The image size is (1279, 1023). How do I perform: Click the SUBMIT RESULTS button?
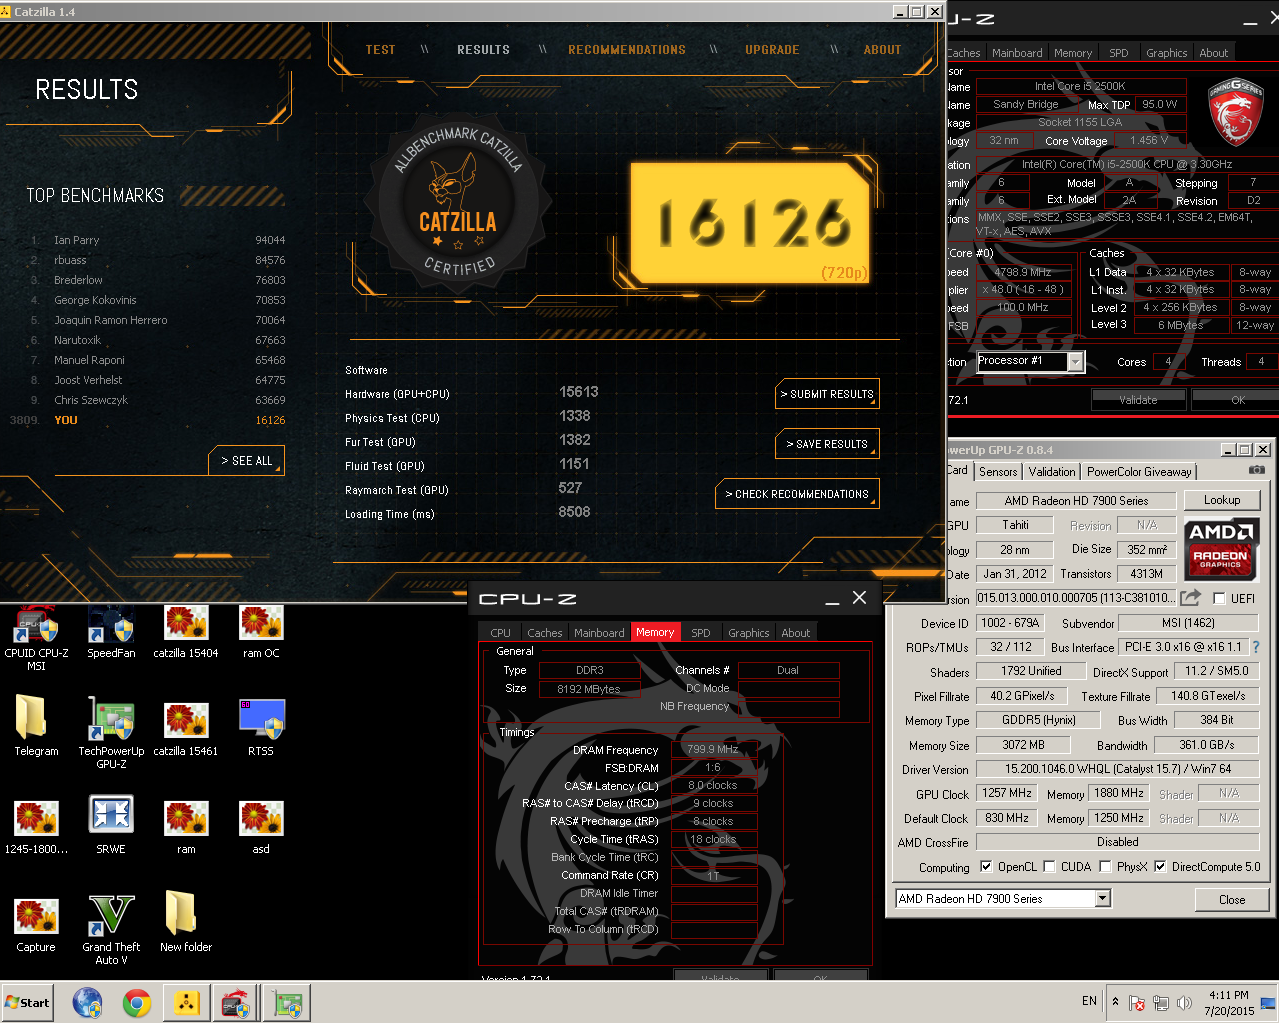(x=828, y=394)
